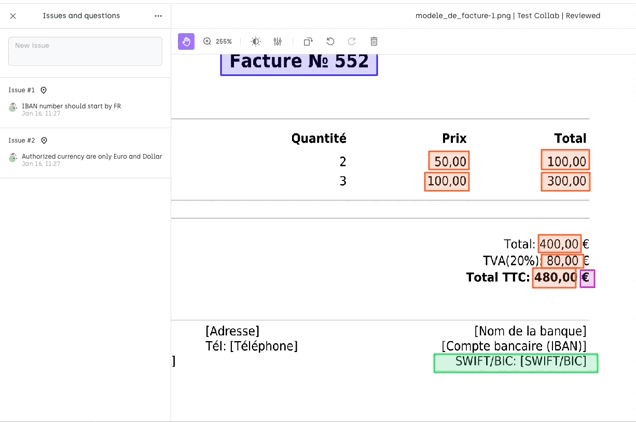Click the zoom magnifier icon
This screenshot has height=422, width=636.
click(x=207, y=41)
